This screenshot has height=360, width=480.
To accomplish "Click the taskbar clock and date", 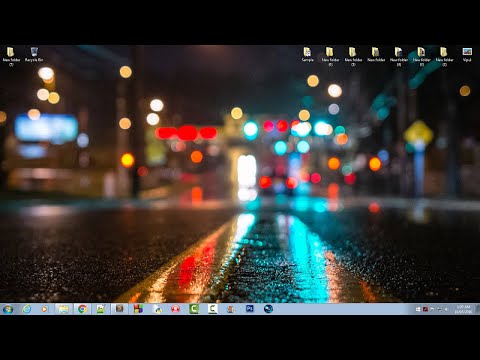I will coord(463,309).
